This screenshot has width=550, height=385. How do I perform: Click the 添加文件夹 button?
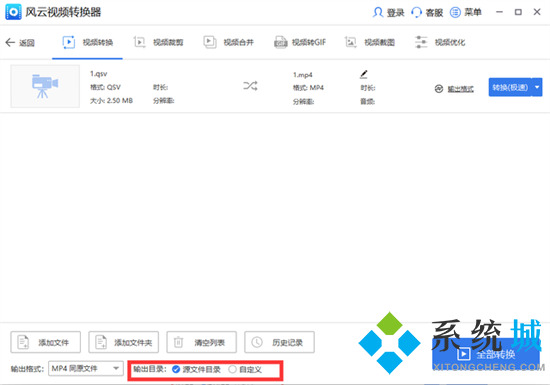(x=123, y=342)
